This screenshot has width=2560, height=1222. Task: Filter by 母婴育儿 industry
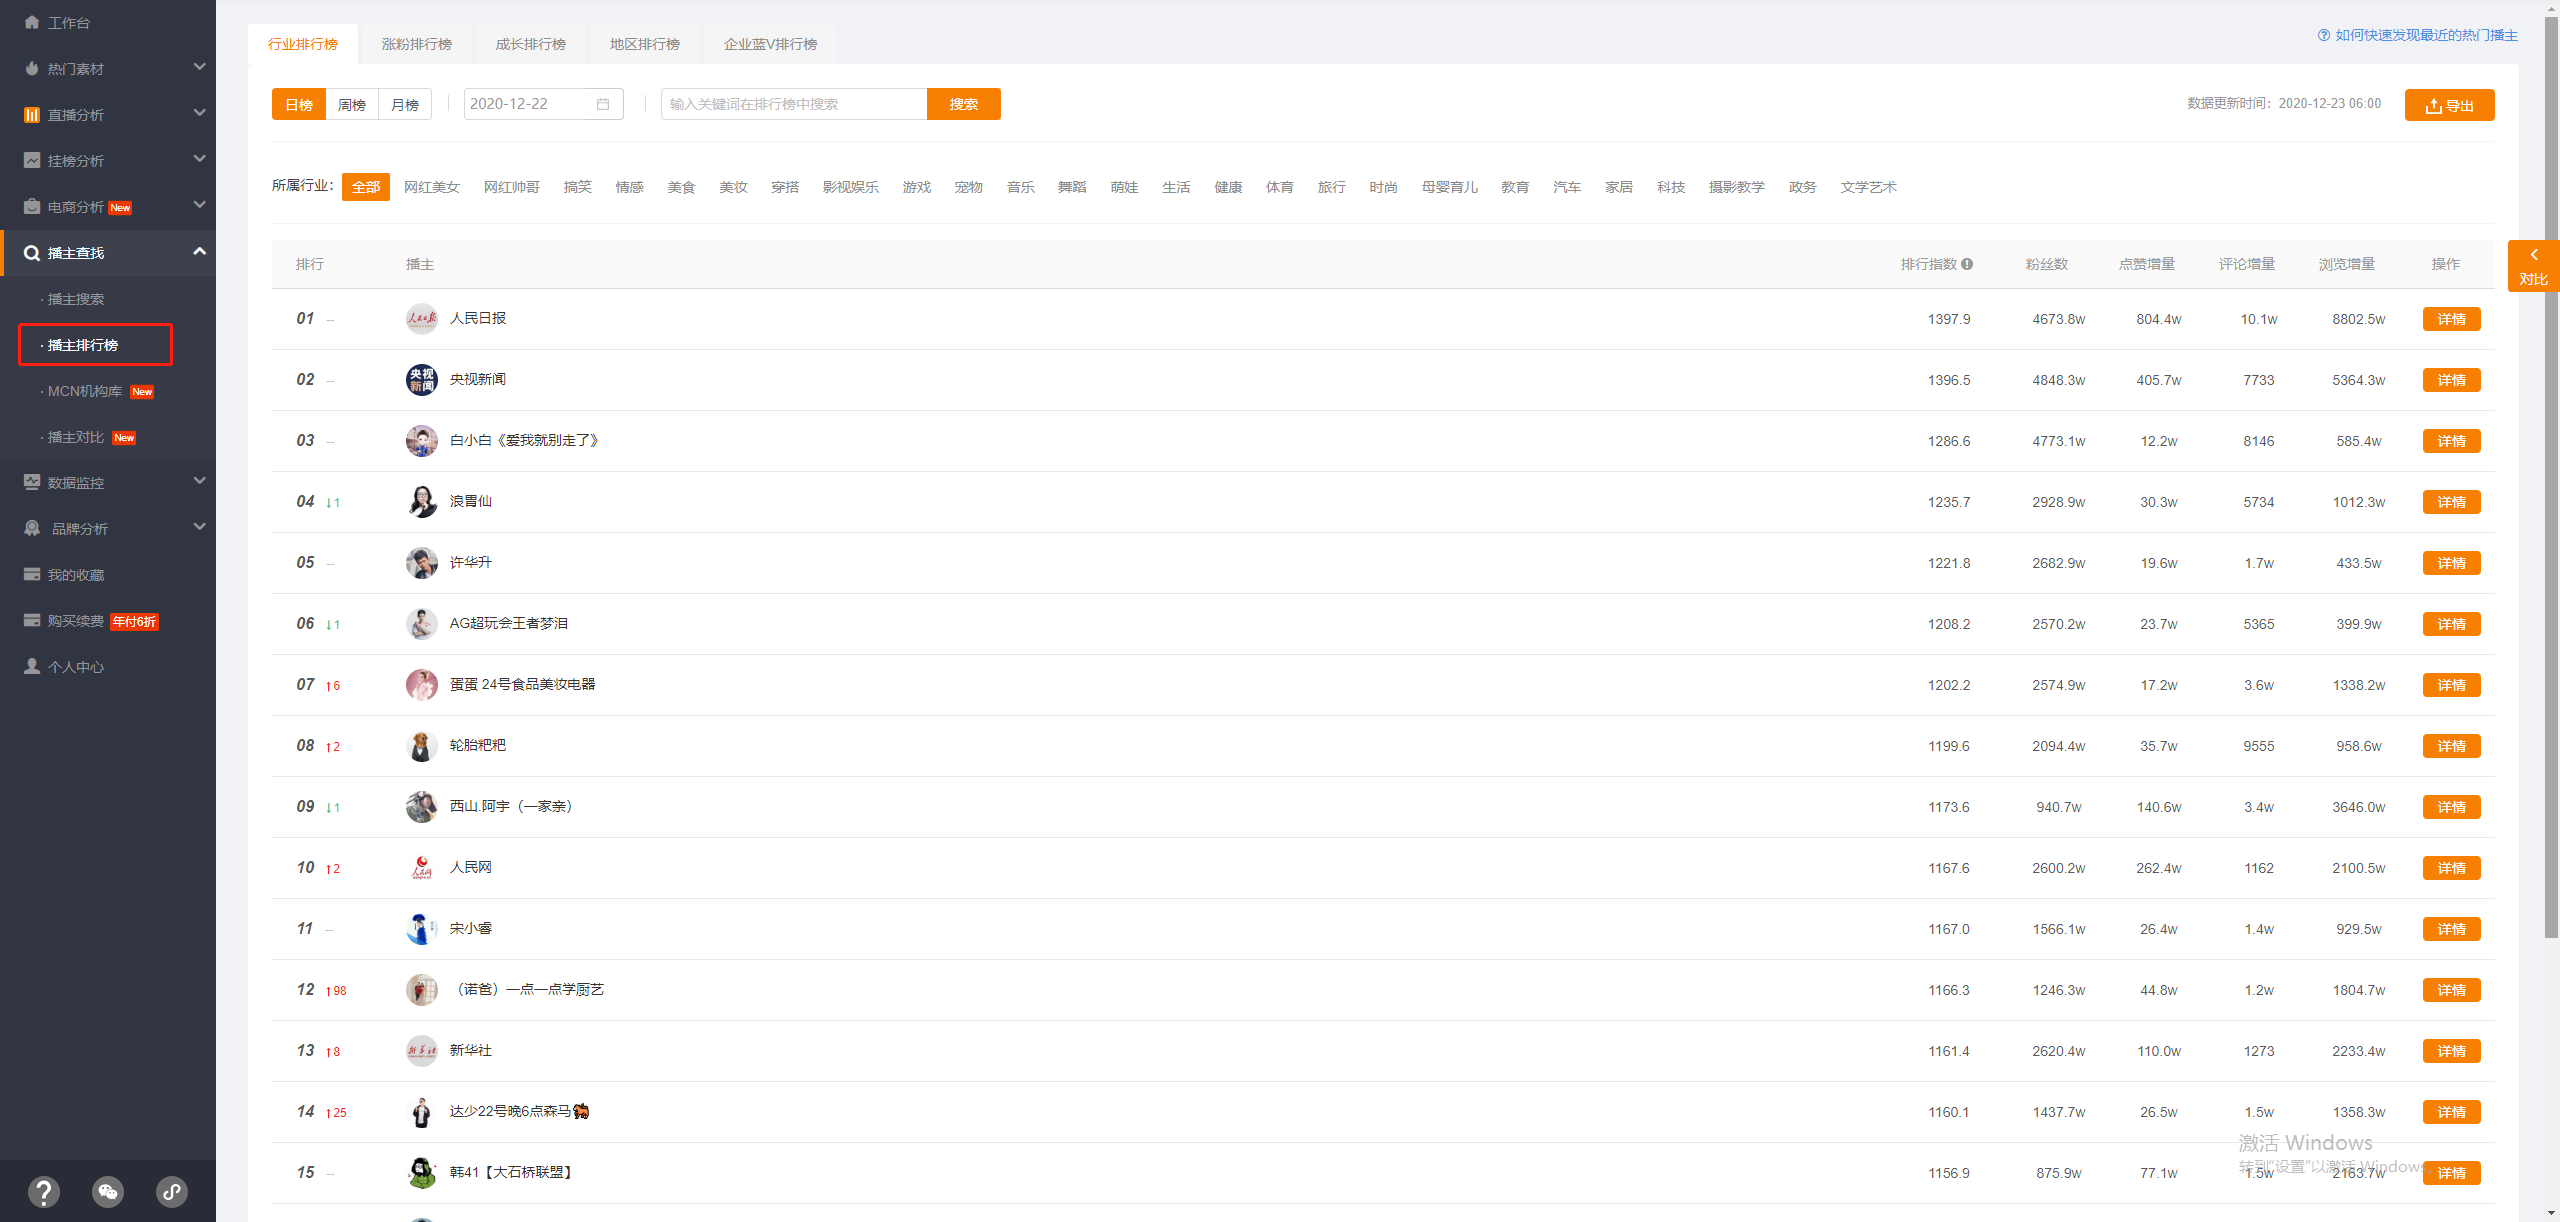[1449, 187]
